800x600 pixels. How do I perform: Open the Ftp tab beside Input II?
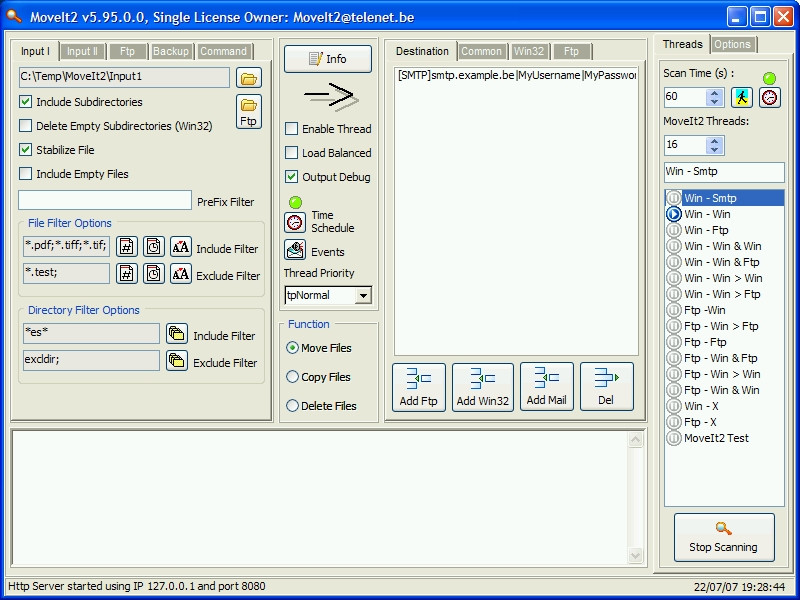128,51
